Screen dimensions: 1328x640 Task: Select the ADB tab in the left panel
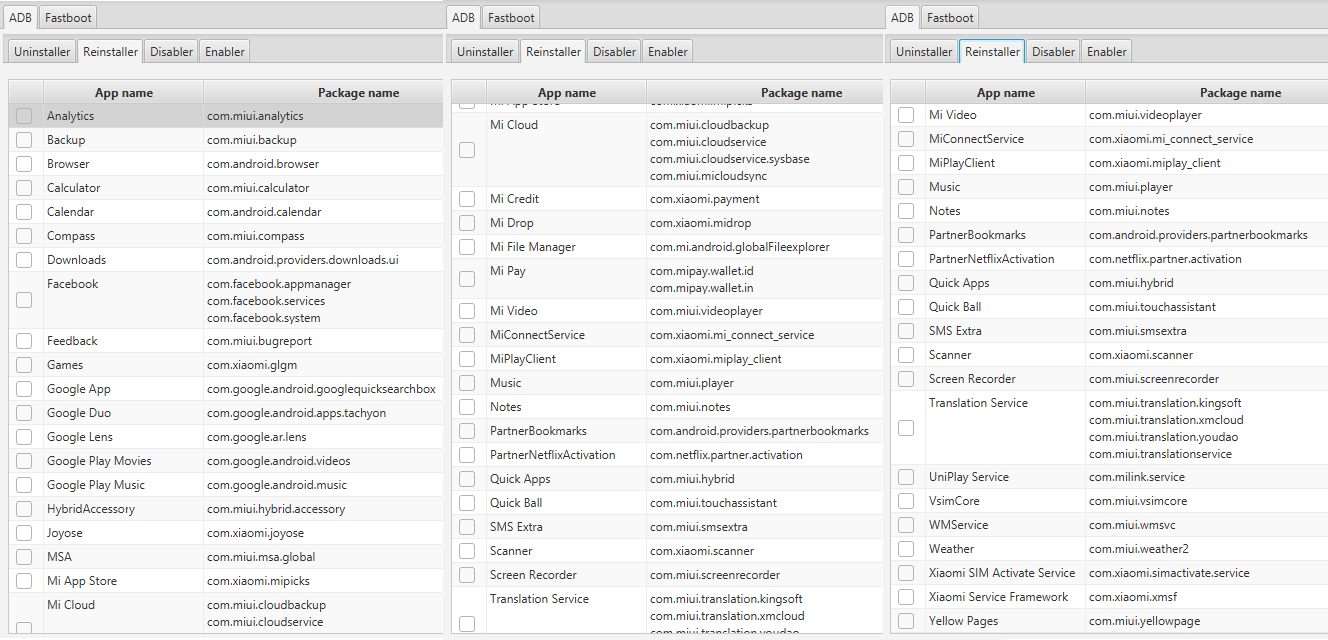click(x=20, y=17)
